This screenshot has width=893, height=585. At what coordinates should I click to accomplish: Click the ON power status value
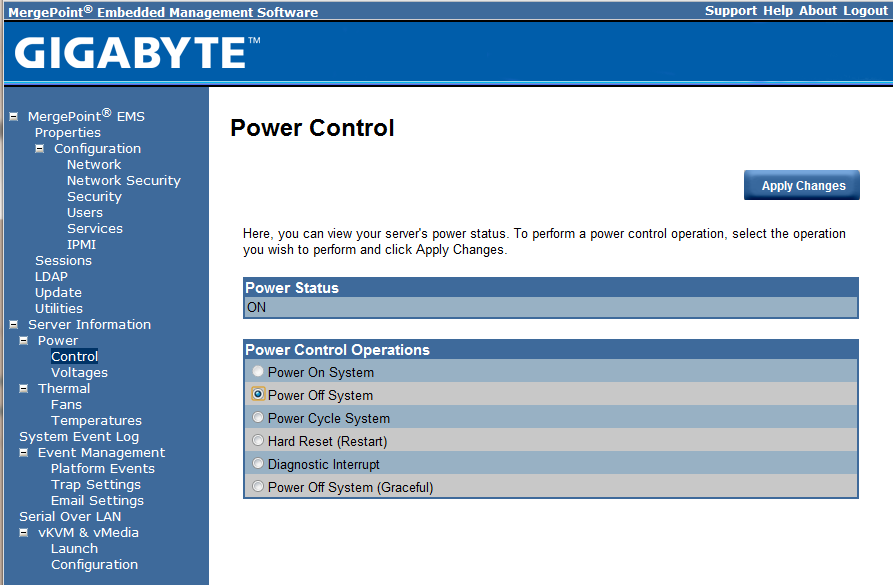256,308
